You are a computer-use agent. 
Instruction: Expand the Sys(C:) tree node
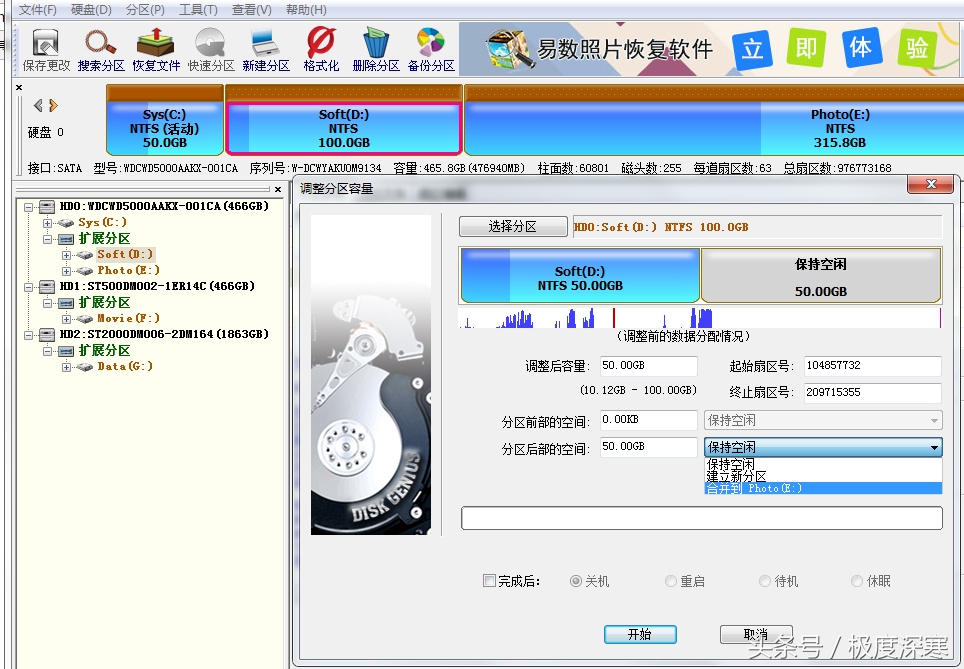tap(47, 223)
